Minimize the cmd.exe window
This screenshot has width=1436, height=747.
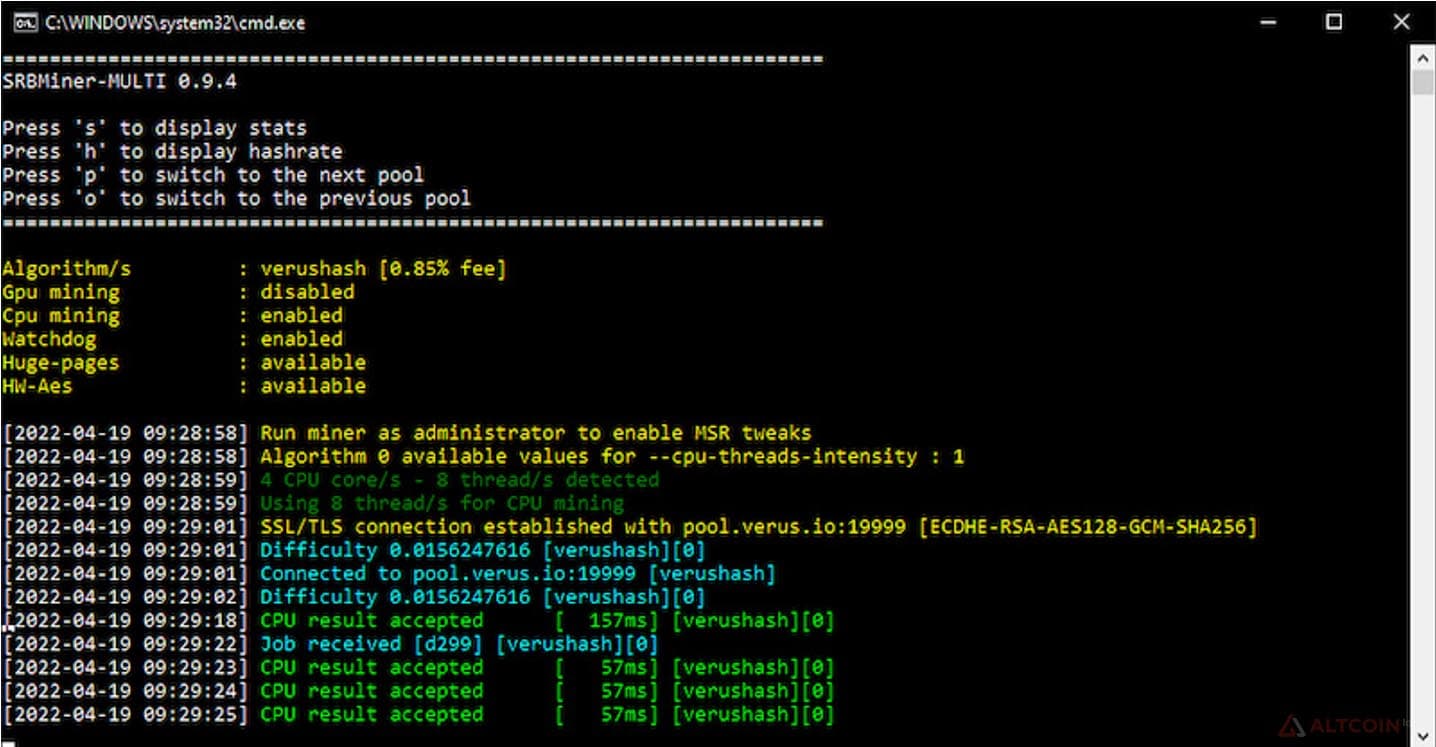1269,22
